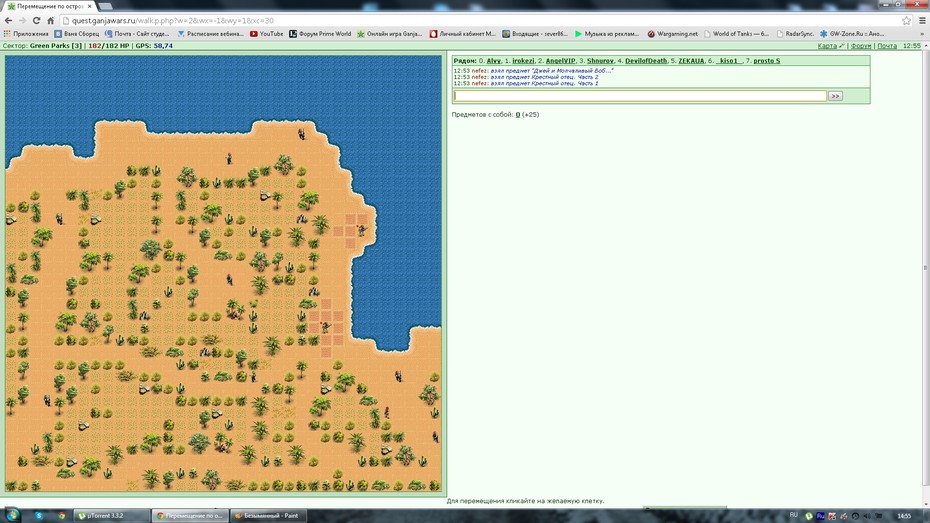Open the Chrome hamburger menu

coord(922,20)
